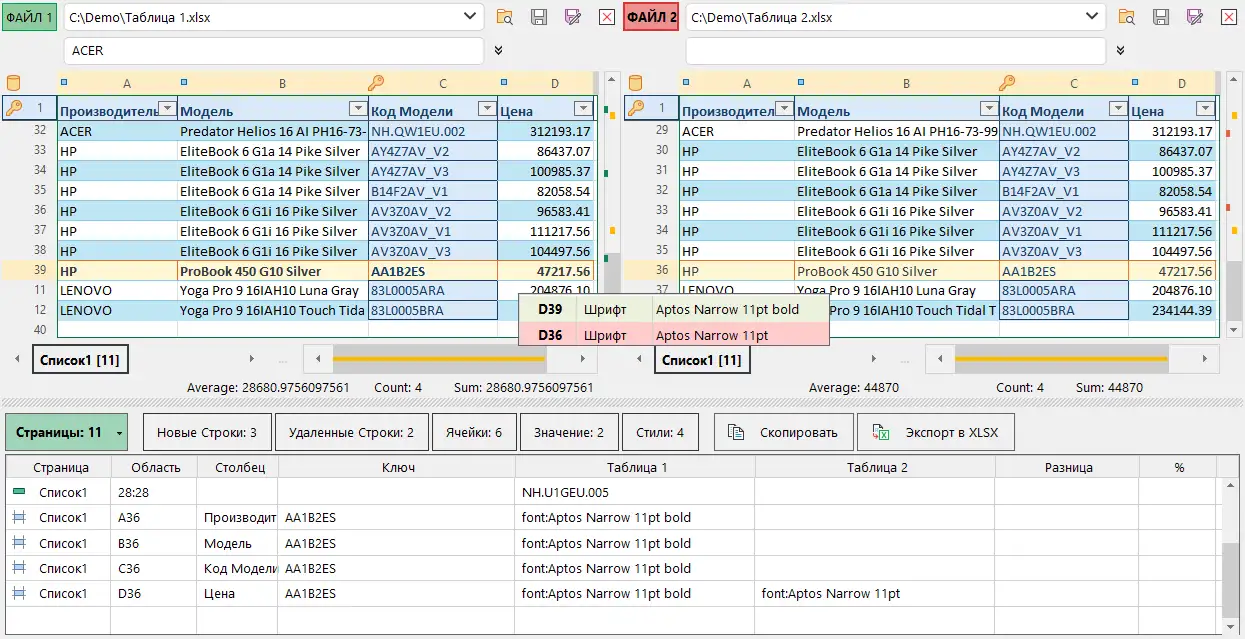Click the ФАЙЛ 2 button
Image resolution: width=1245 pixels, height=639 pixels.
652,17
